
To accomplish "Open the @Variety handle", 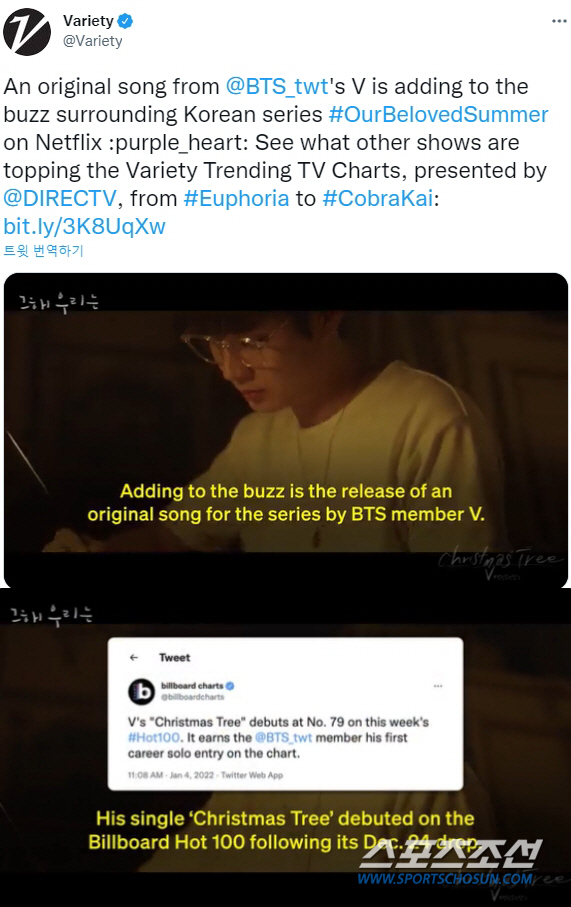I will pyautogui.click(x=93, y=41).
